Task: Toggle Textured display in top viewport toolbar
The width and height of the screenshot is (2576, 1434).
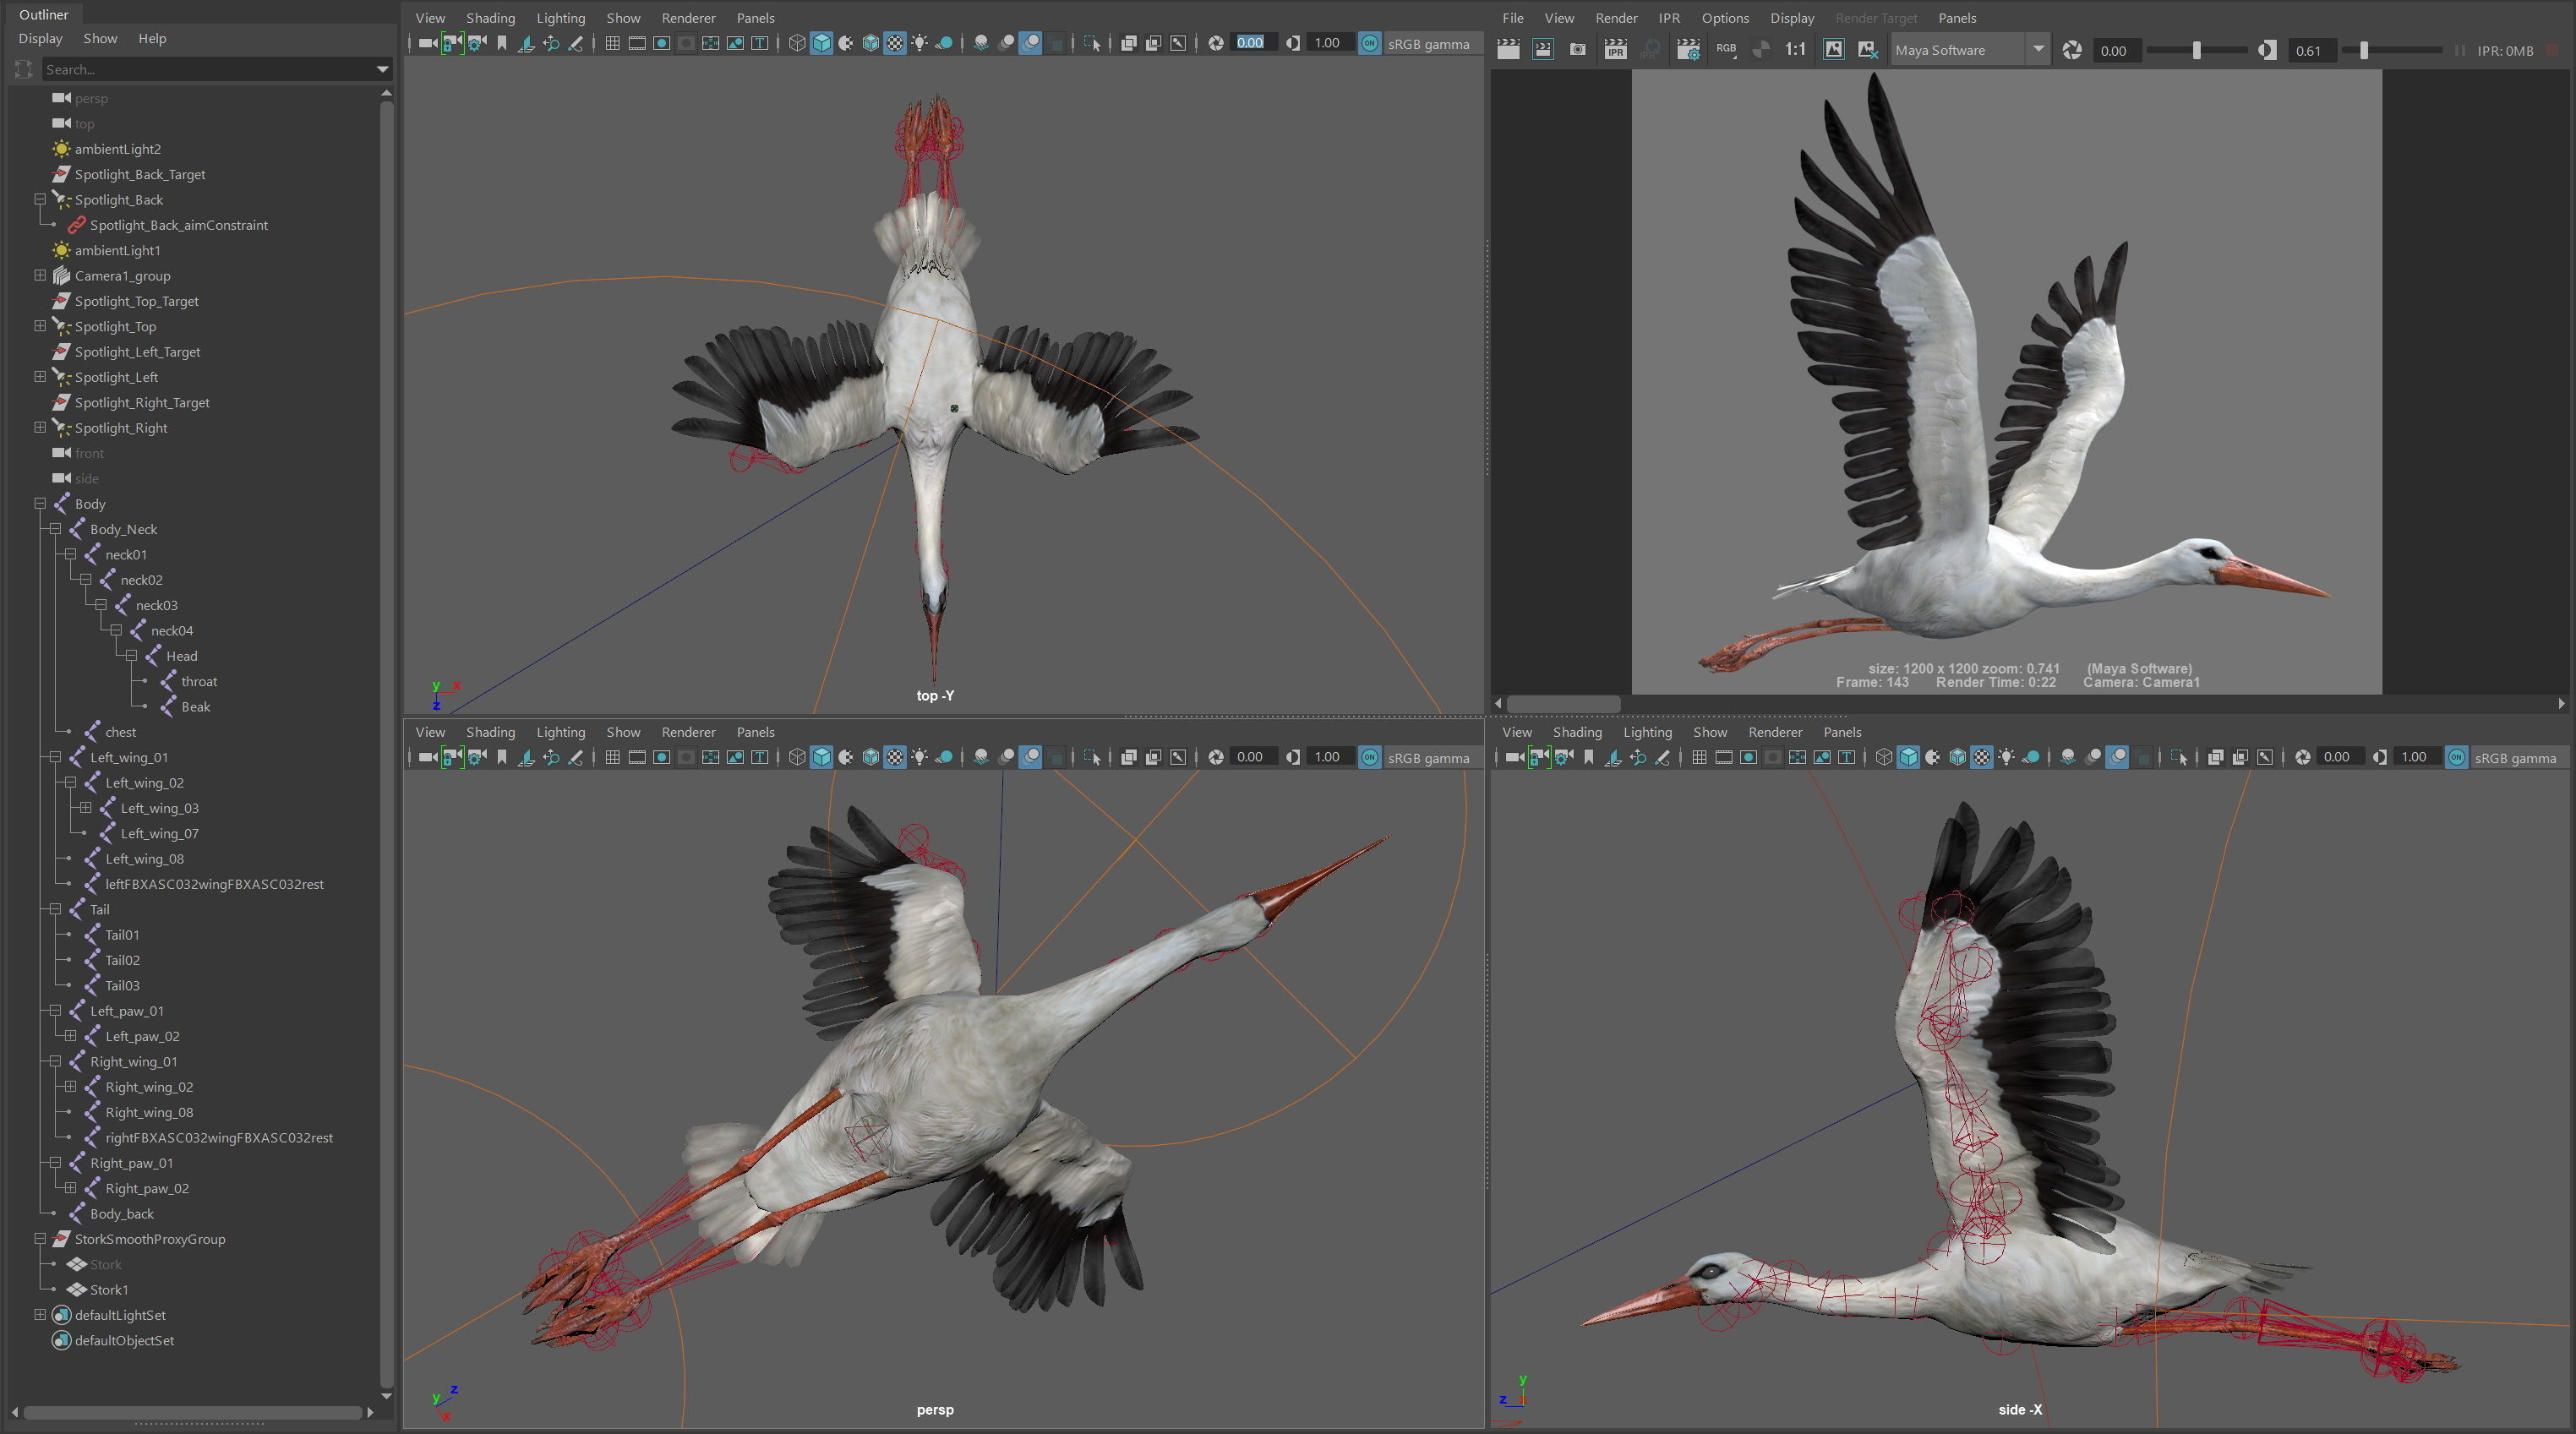Action: [x=895, y=43]
